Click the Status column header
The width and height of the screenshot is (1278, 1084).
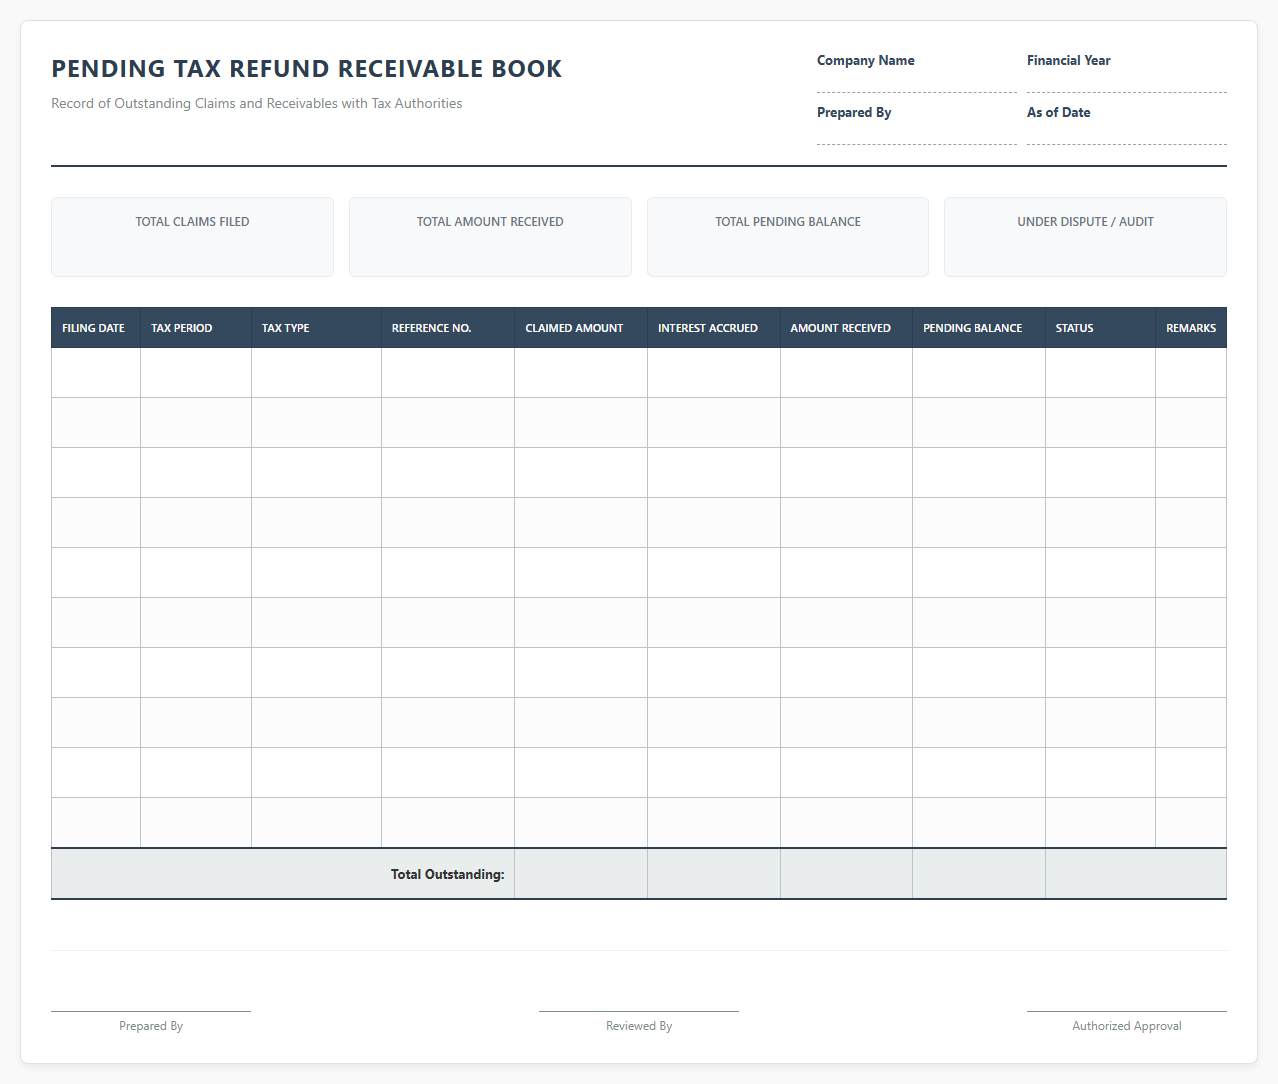(1100, 328)
